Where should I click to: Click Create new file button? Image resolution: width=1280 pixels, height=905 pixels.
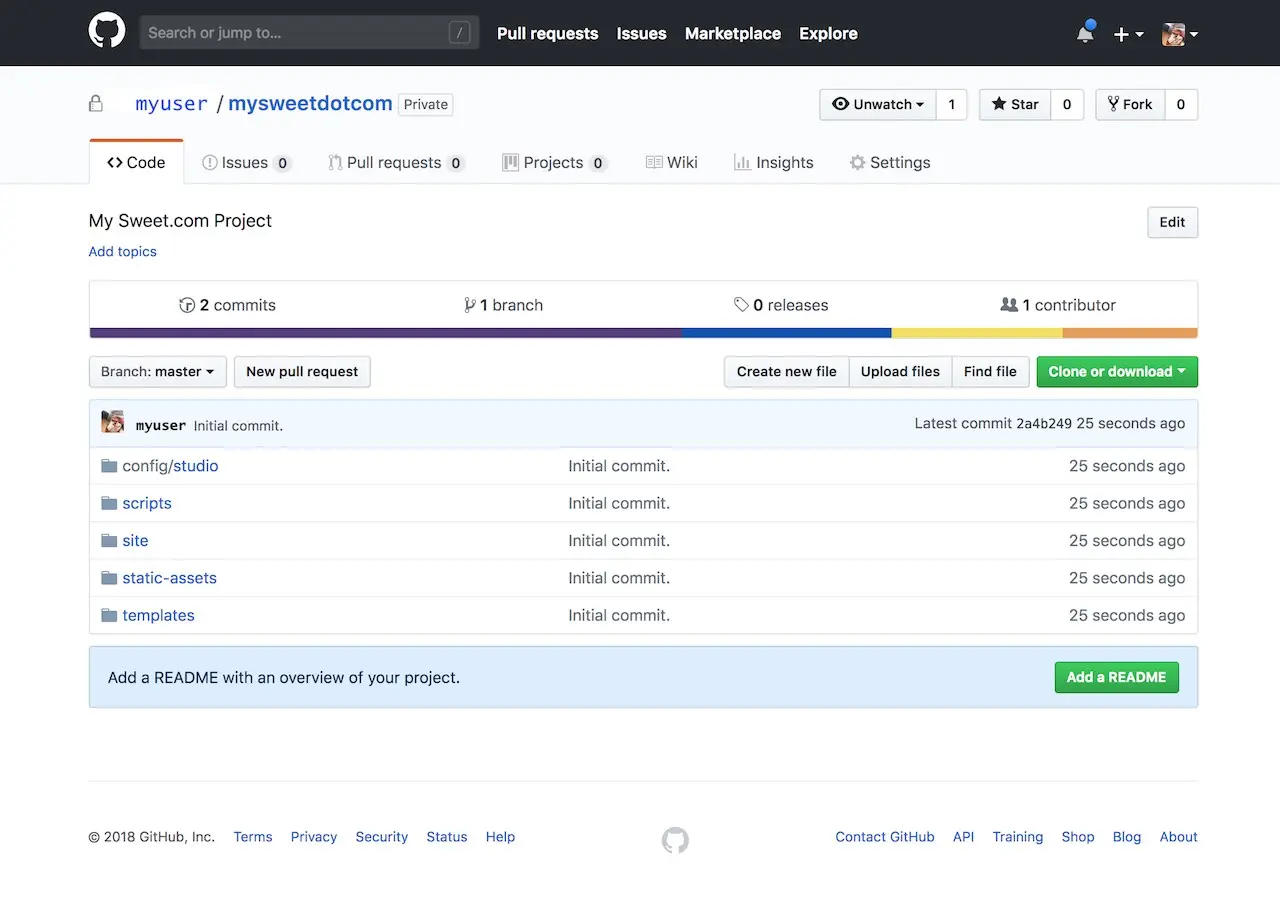point(786,371)
